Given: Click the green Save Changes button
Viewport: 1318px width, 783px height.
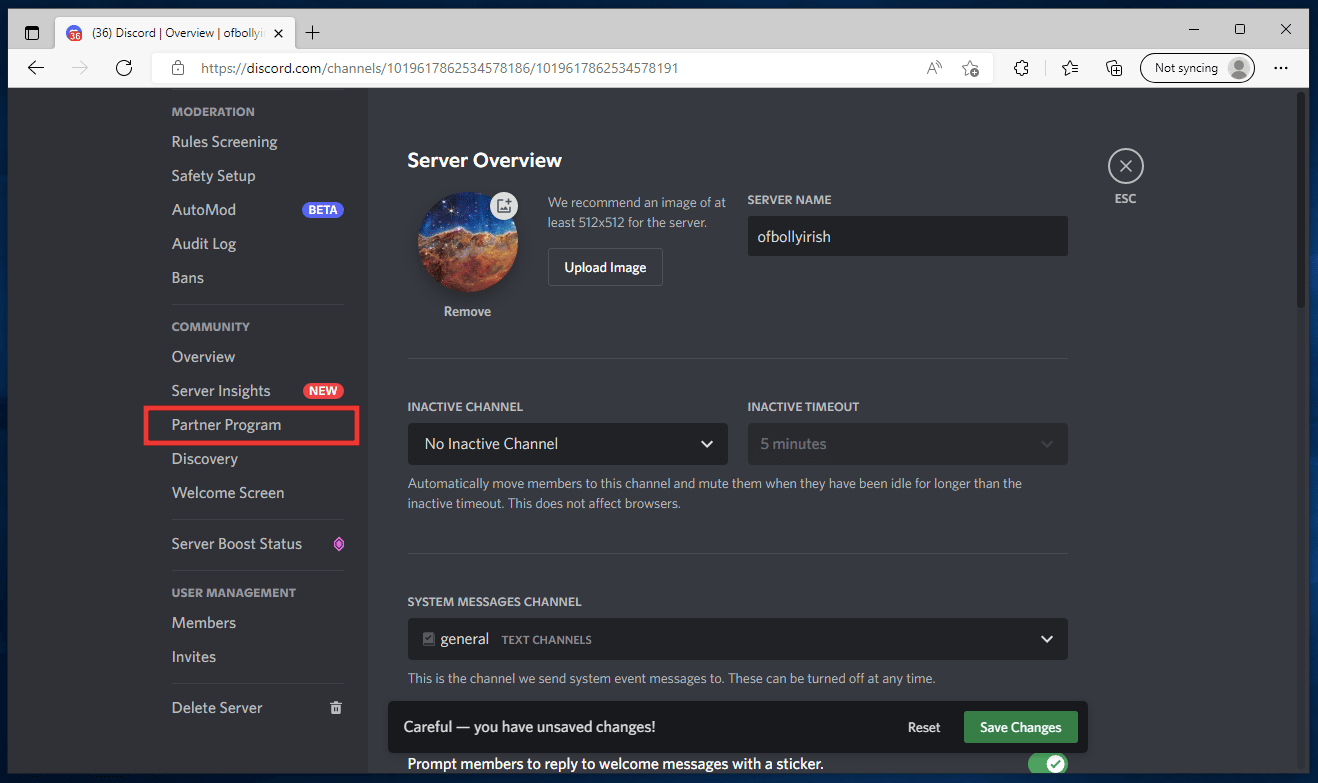Looking at the screenshot, I should [x=1020, y=727].
